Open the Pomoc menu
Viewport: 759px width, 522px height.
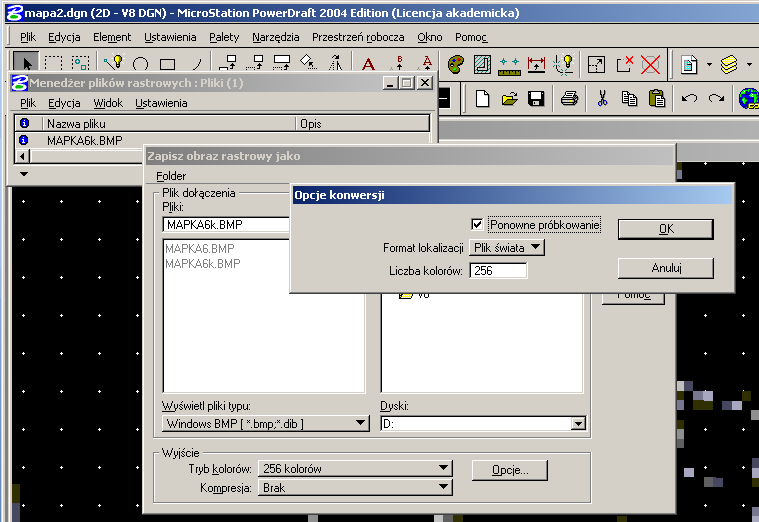pyautogui.click(x=471, y=37)
